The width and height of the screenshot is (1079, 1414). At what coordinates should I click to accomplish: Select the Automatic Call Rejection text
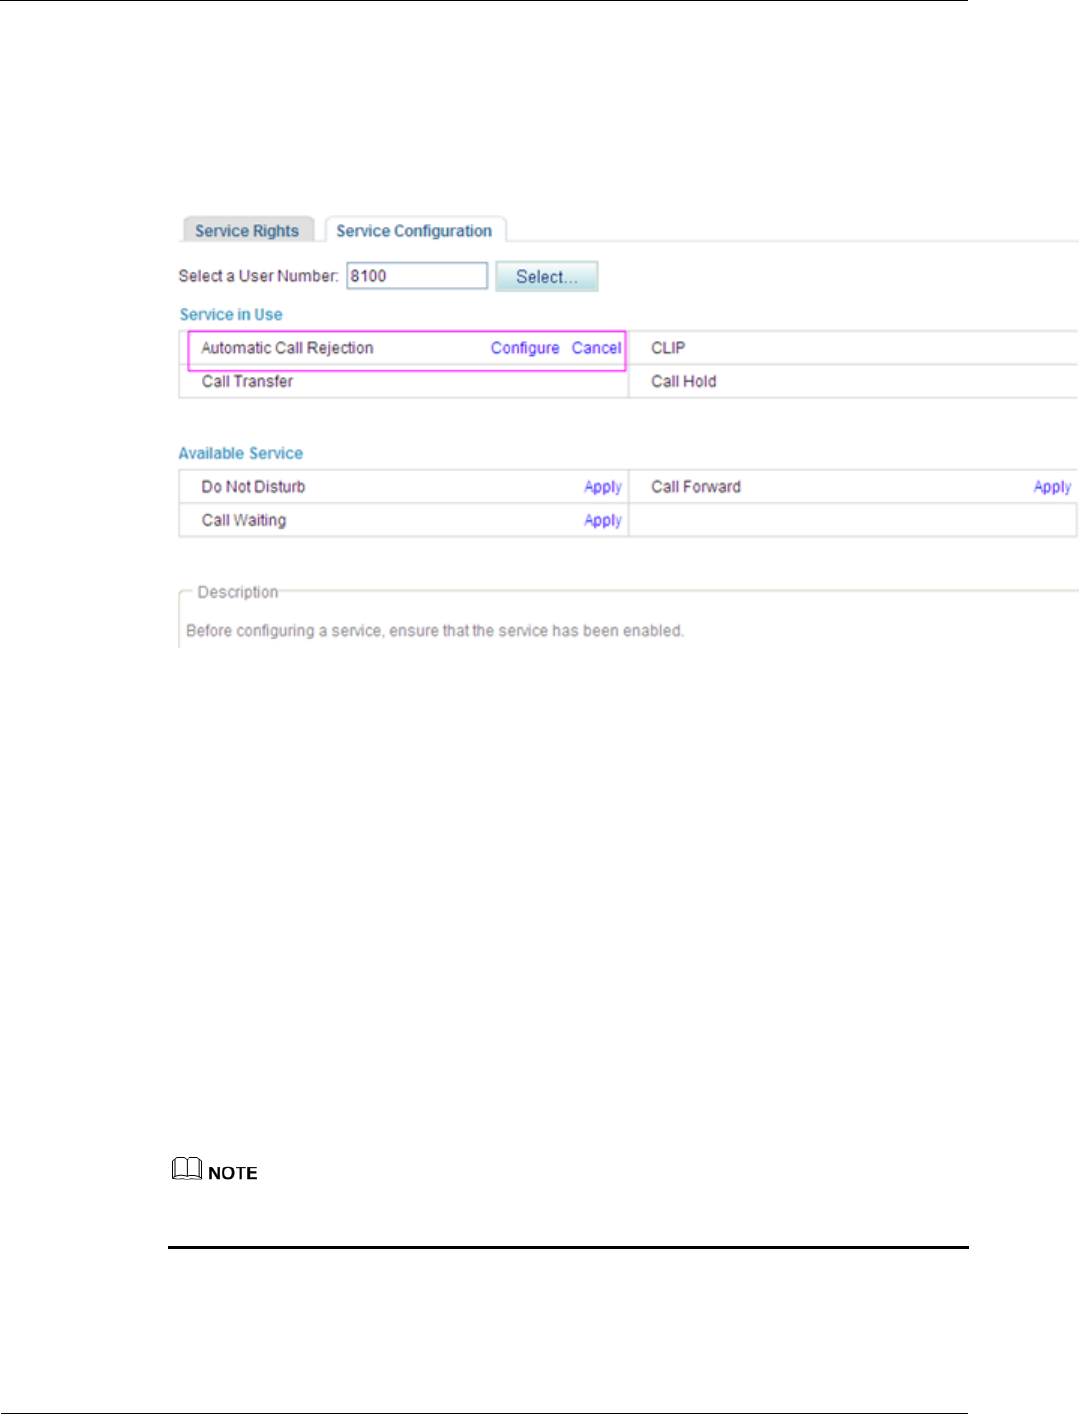tap(288, 348)
